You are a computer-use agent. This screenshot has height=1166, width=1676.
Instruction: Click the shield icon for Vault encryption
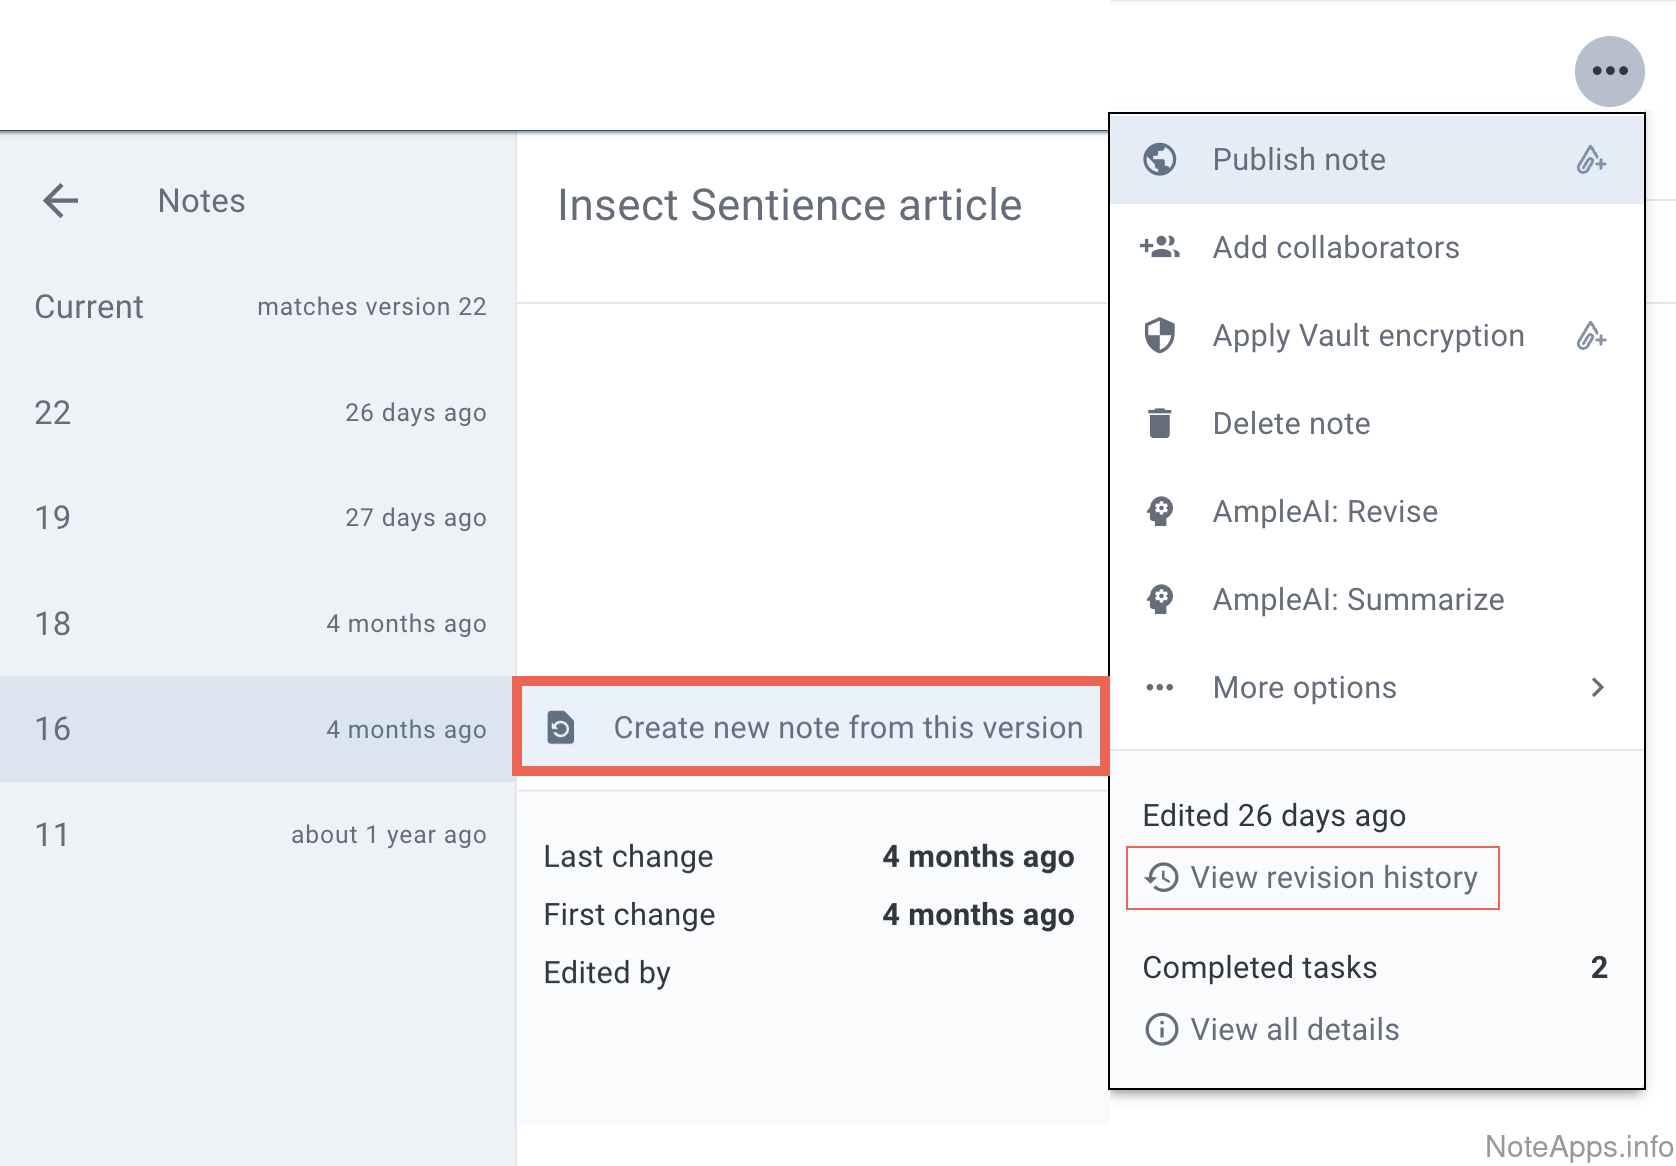pyautogui.click(x=1160, y=336)
